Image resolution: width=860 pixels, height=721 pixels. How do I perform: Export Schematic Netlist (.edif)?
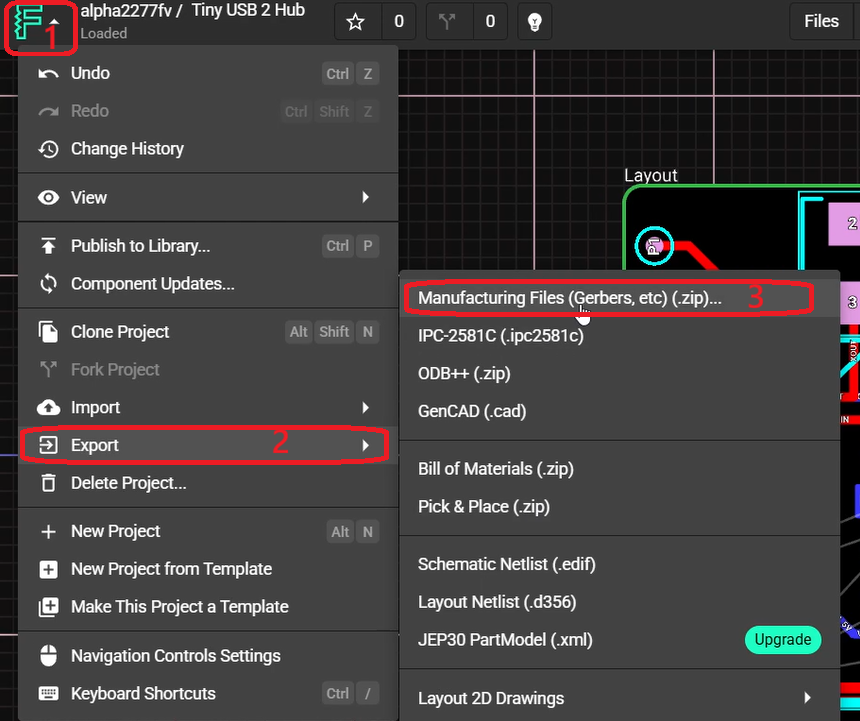point(620,564)
